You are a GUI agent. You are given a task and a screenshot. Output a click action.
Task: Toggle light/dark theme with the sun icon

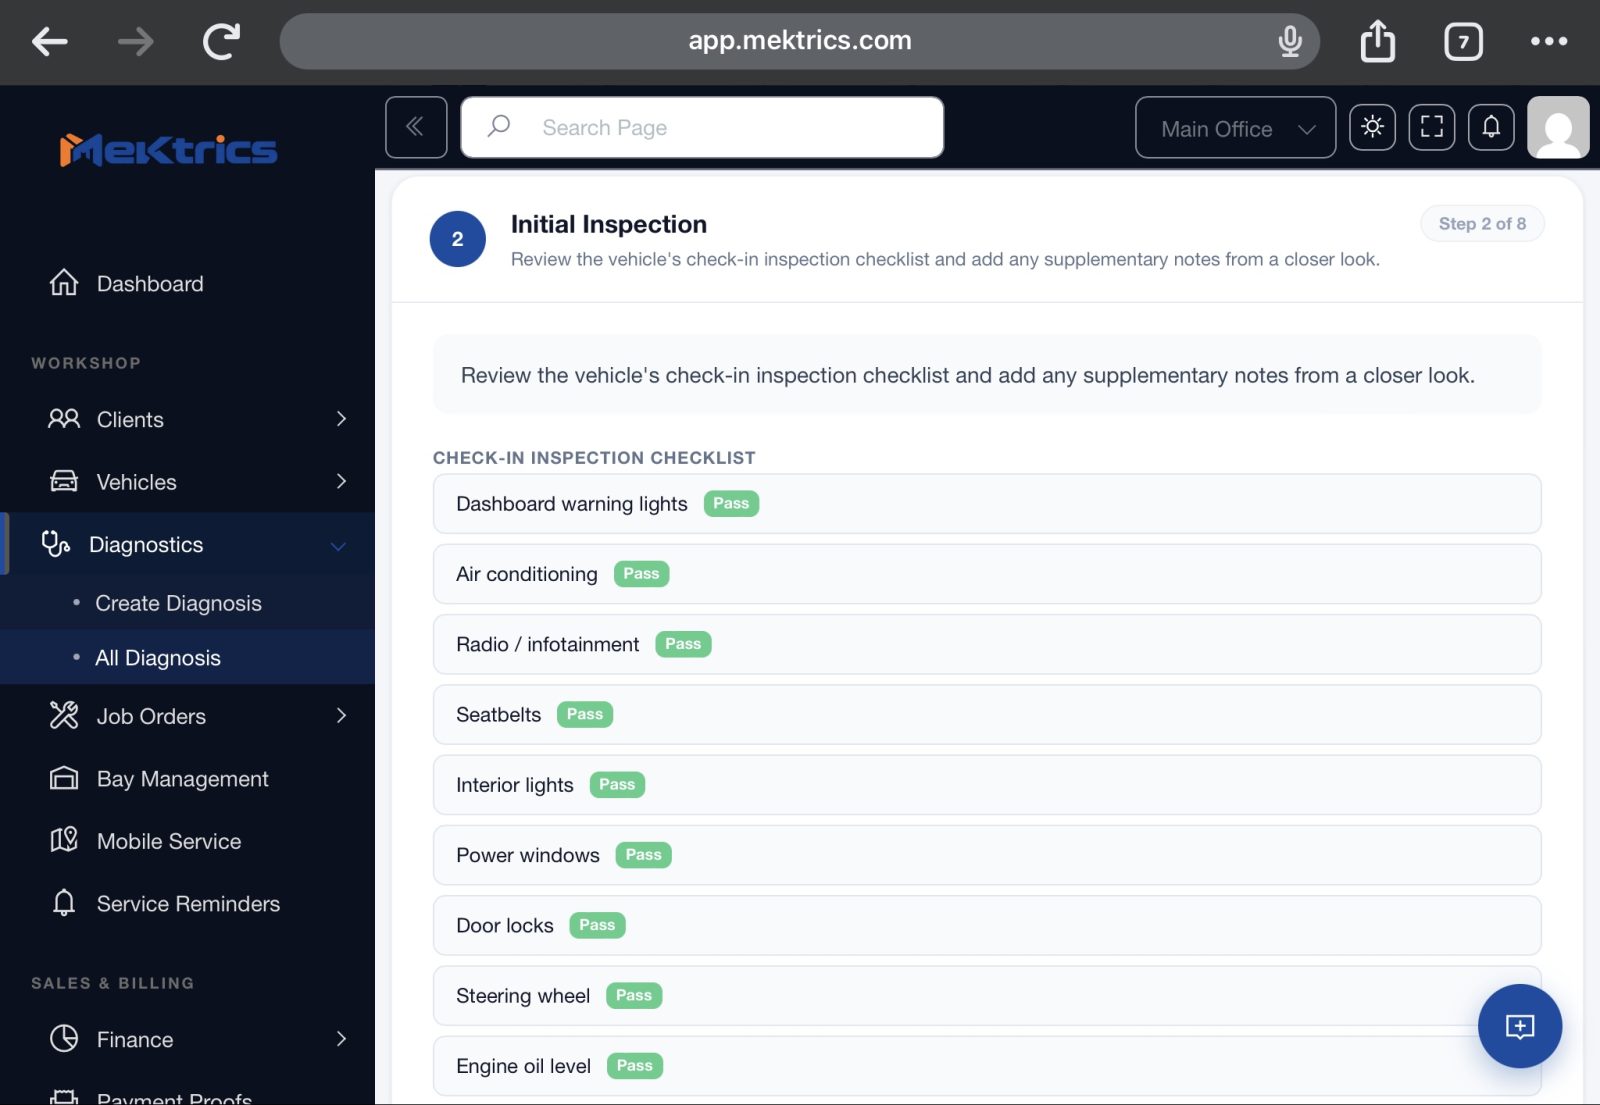coord(1372,127)
